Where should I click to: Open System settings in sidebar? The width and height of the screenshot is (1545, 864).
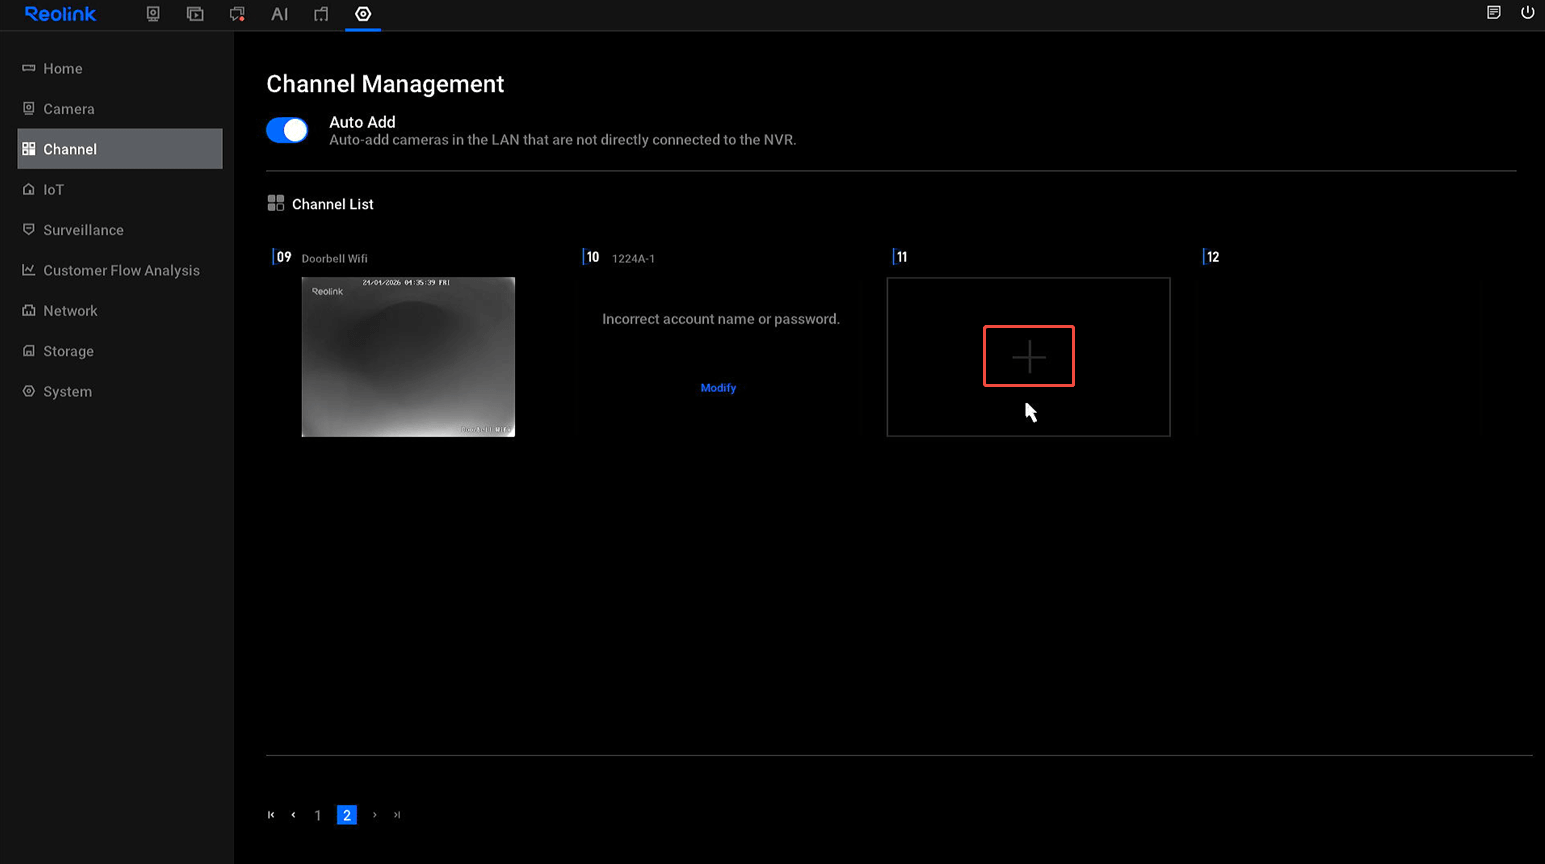(x=120, y=391)
